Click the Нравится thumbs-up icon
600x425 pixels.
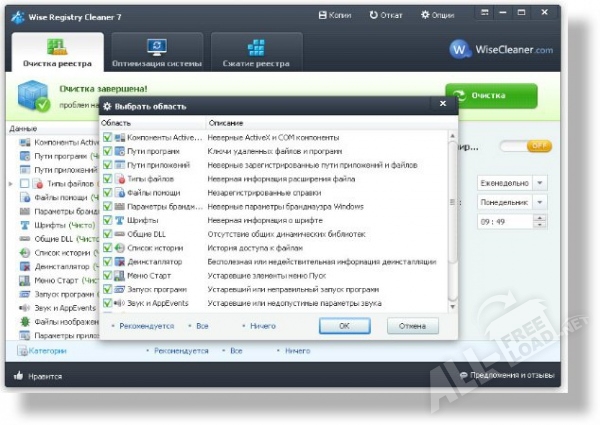pos(17,376)
